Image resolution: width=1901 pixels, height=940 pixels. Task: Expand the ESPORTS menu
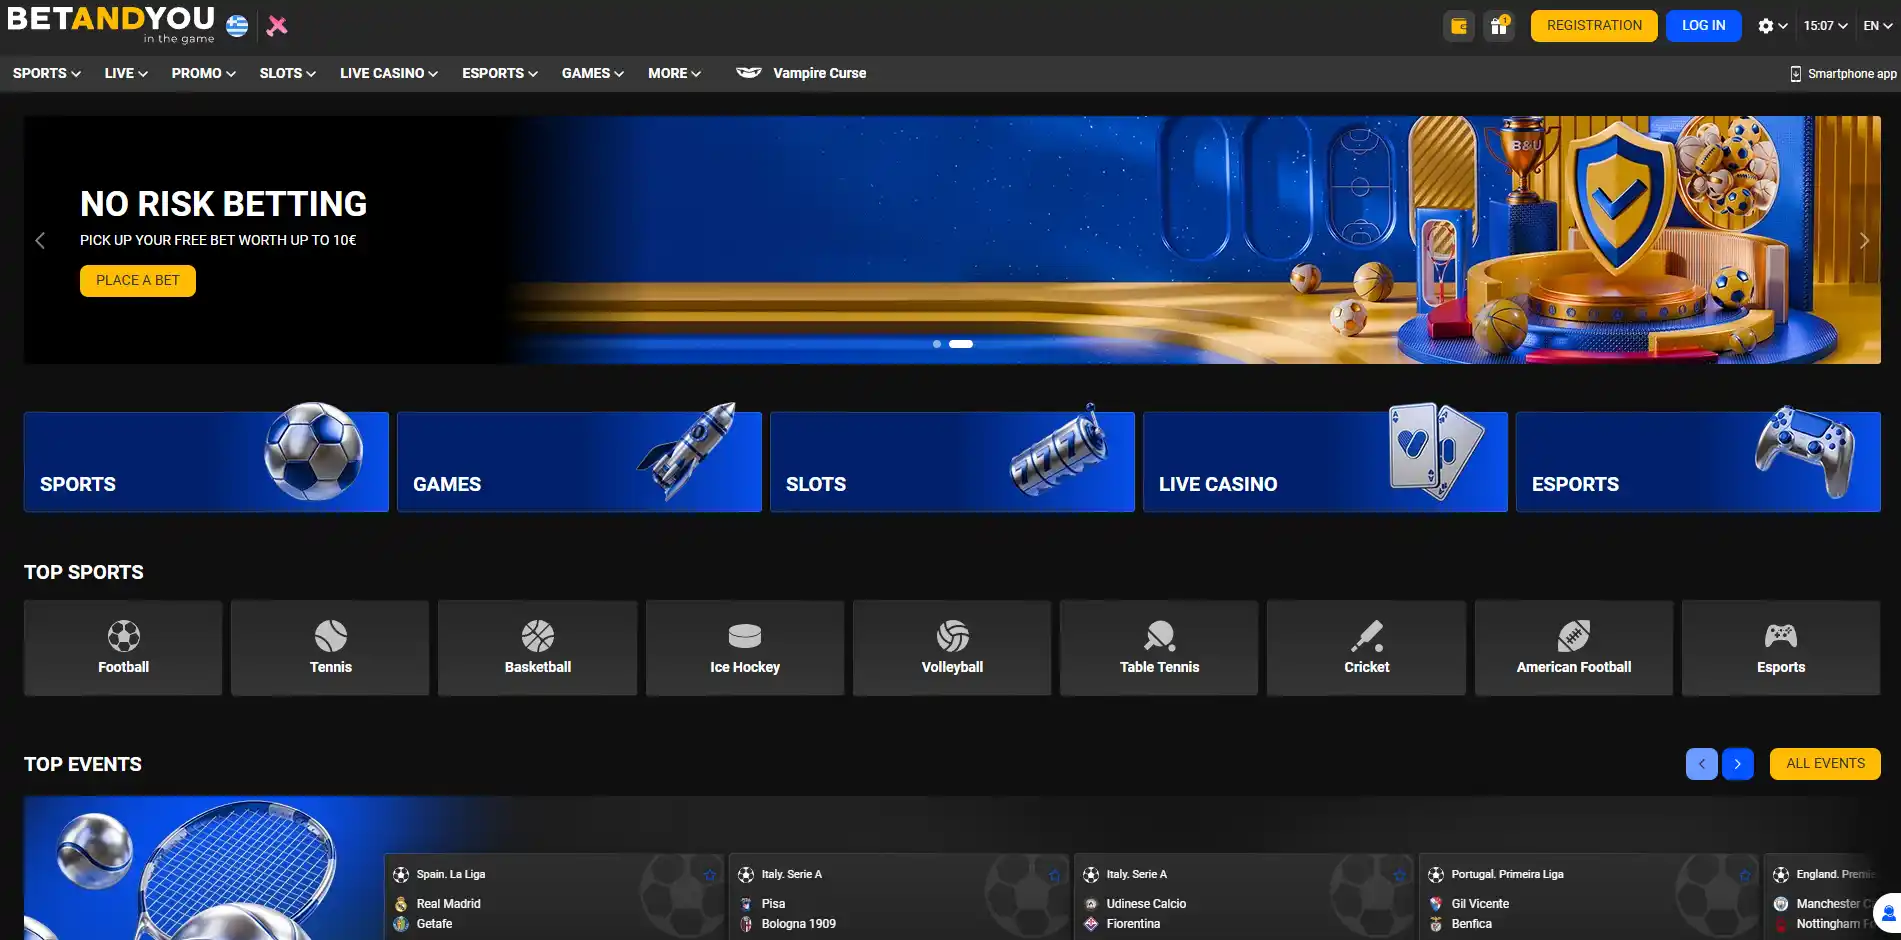tap(500, 73)
